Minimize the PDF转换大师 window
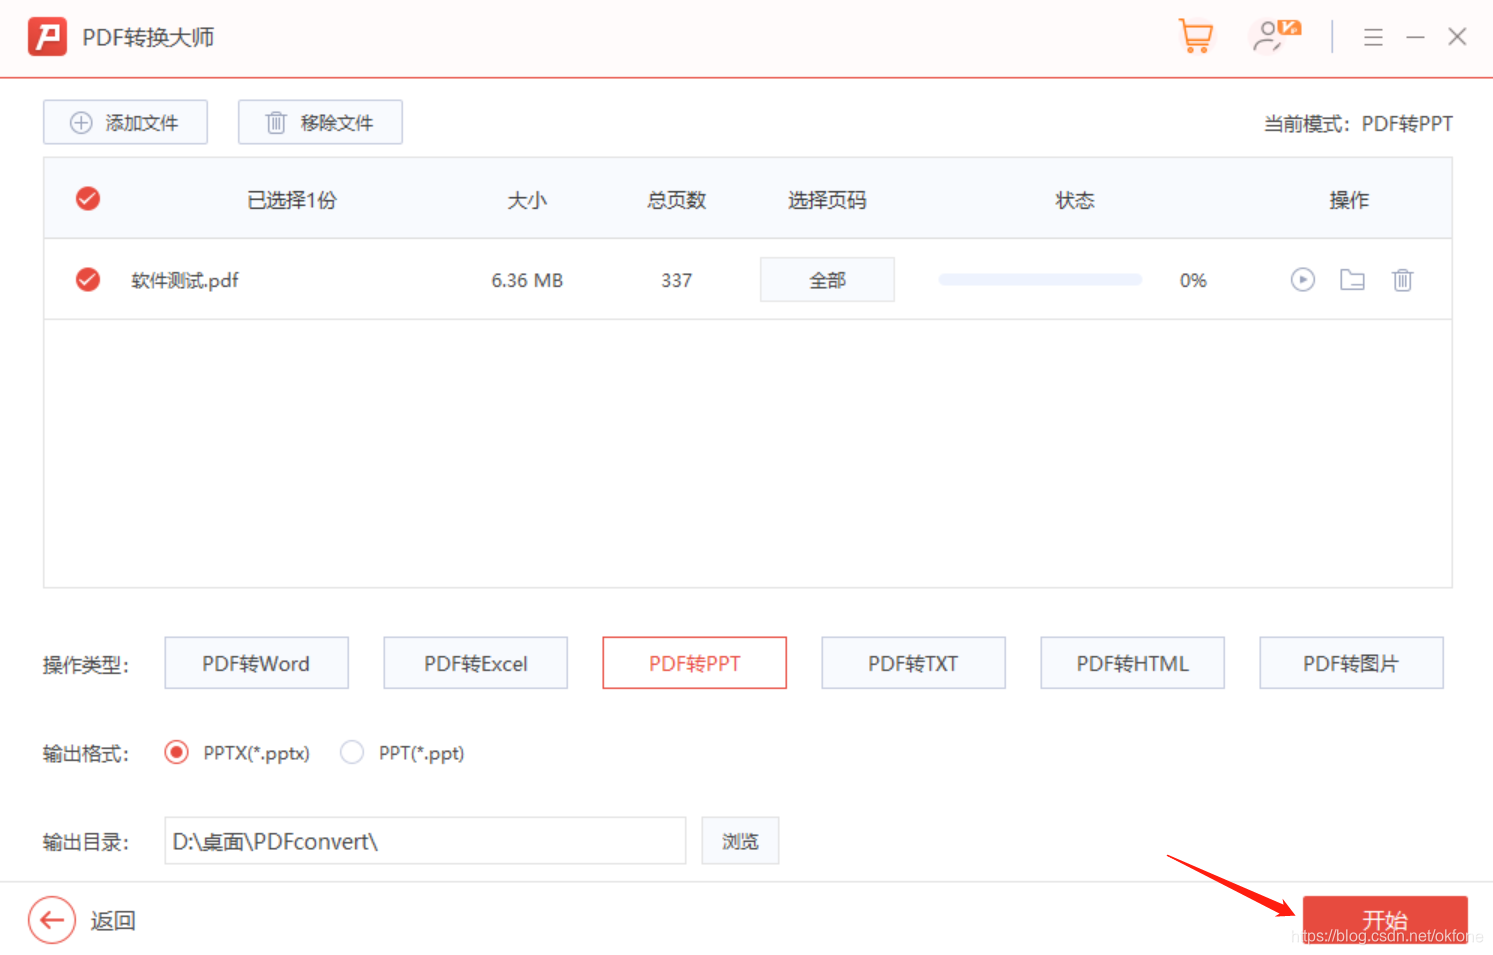Viewport: 1493px width, 955px height. 1415,38
